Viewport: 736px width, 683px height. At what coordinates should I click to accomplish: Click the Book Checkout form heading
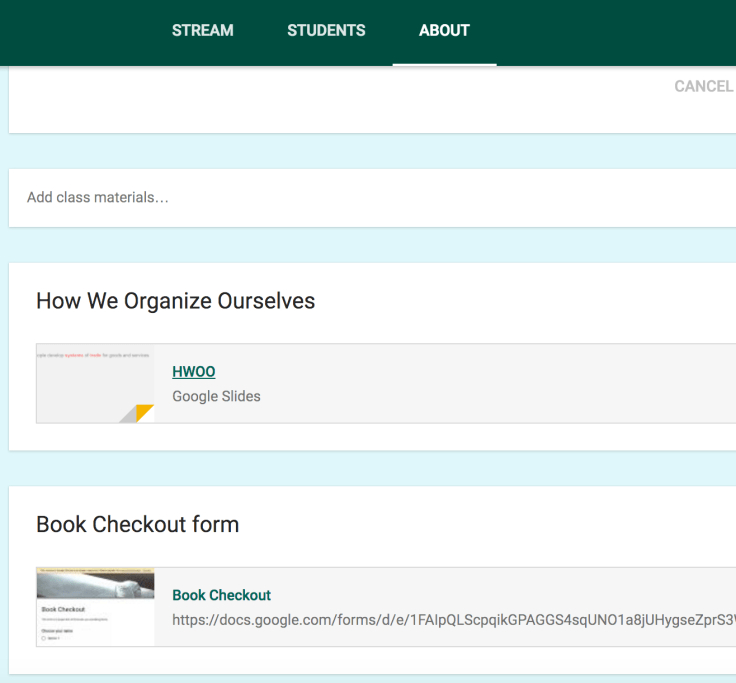click(137, 524)
